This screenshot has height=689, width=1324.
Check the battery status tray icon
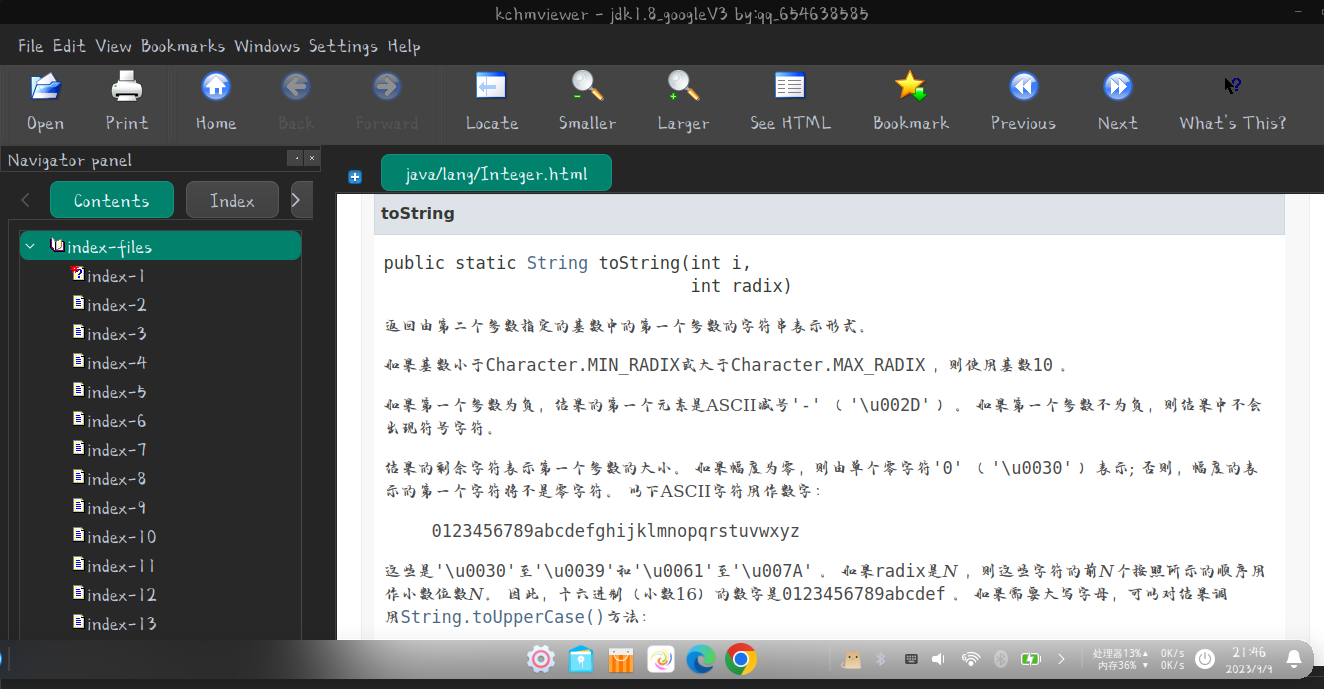click(x=1030, y=659)
